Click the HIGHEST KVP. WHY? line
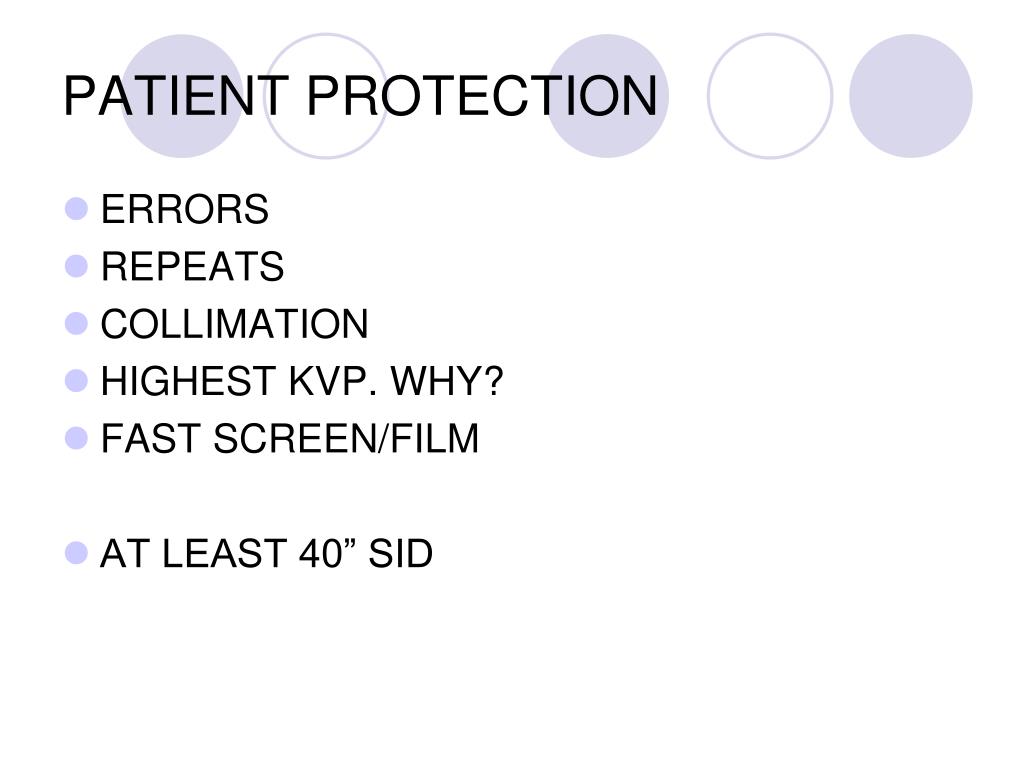This screenshot has width=1024, height=768. tap(302, 381)
